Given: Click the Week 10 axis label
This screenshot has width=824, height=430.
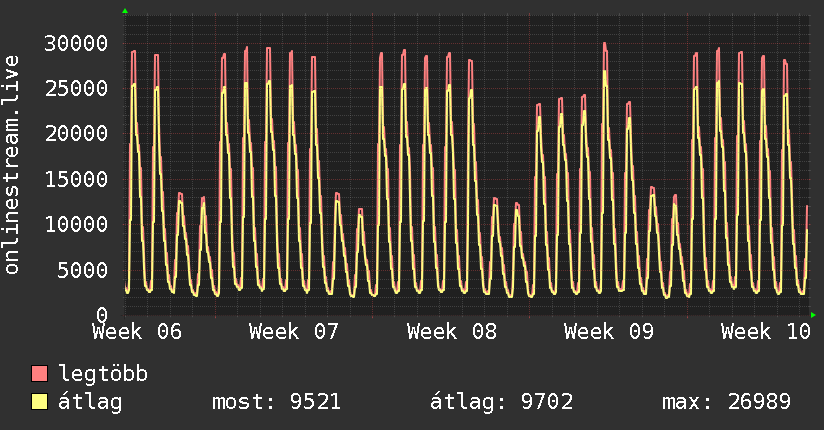Looking at the screenshot, I should 766,332.
